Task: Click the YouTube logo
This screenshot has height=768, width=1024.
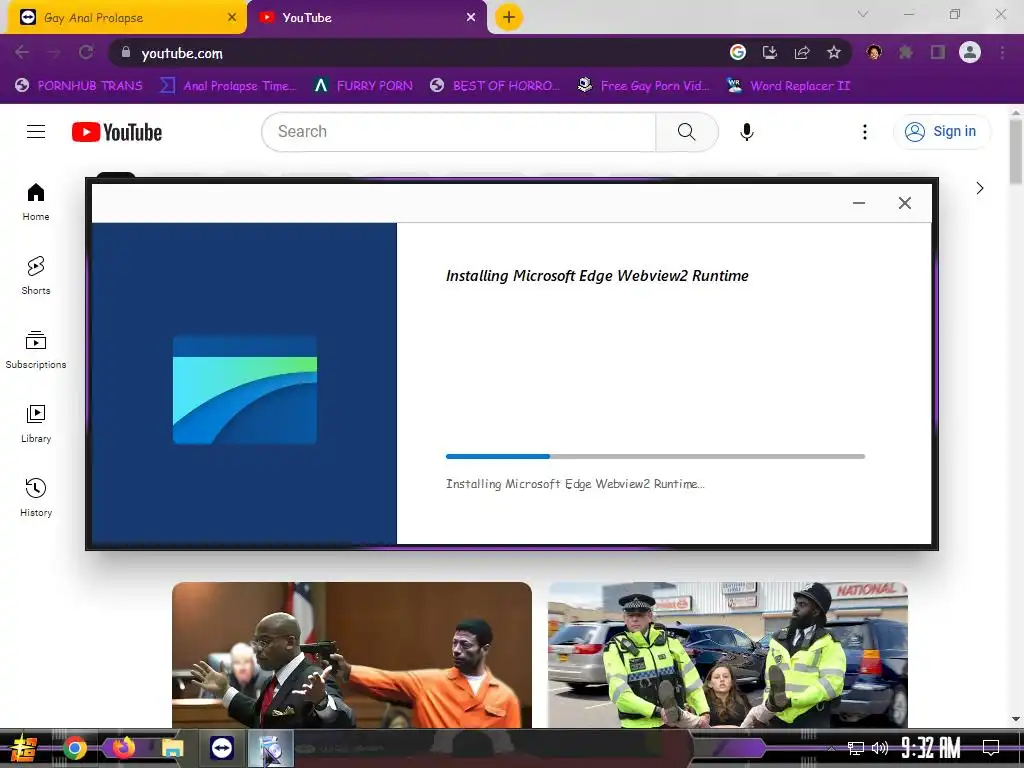Action: click(x=117, y=132)
